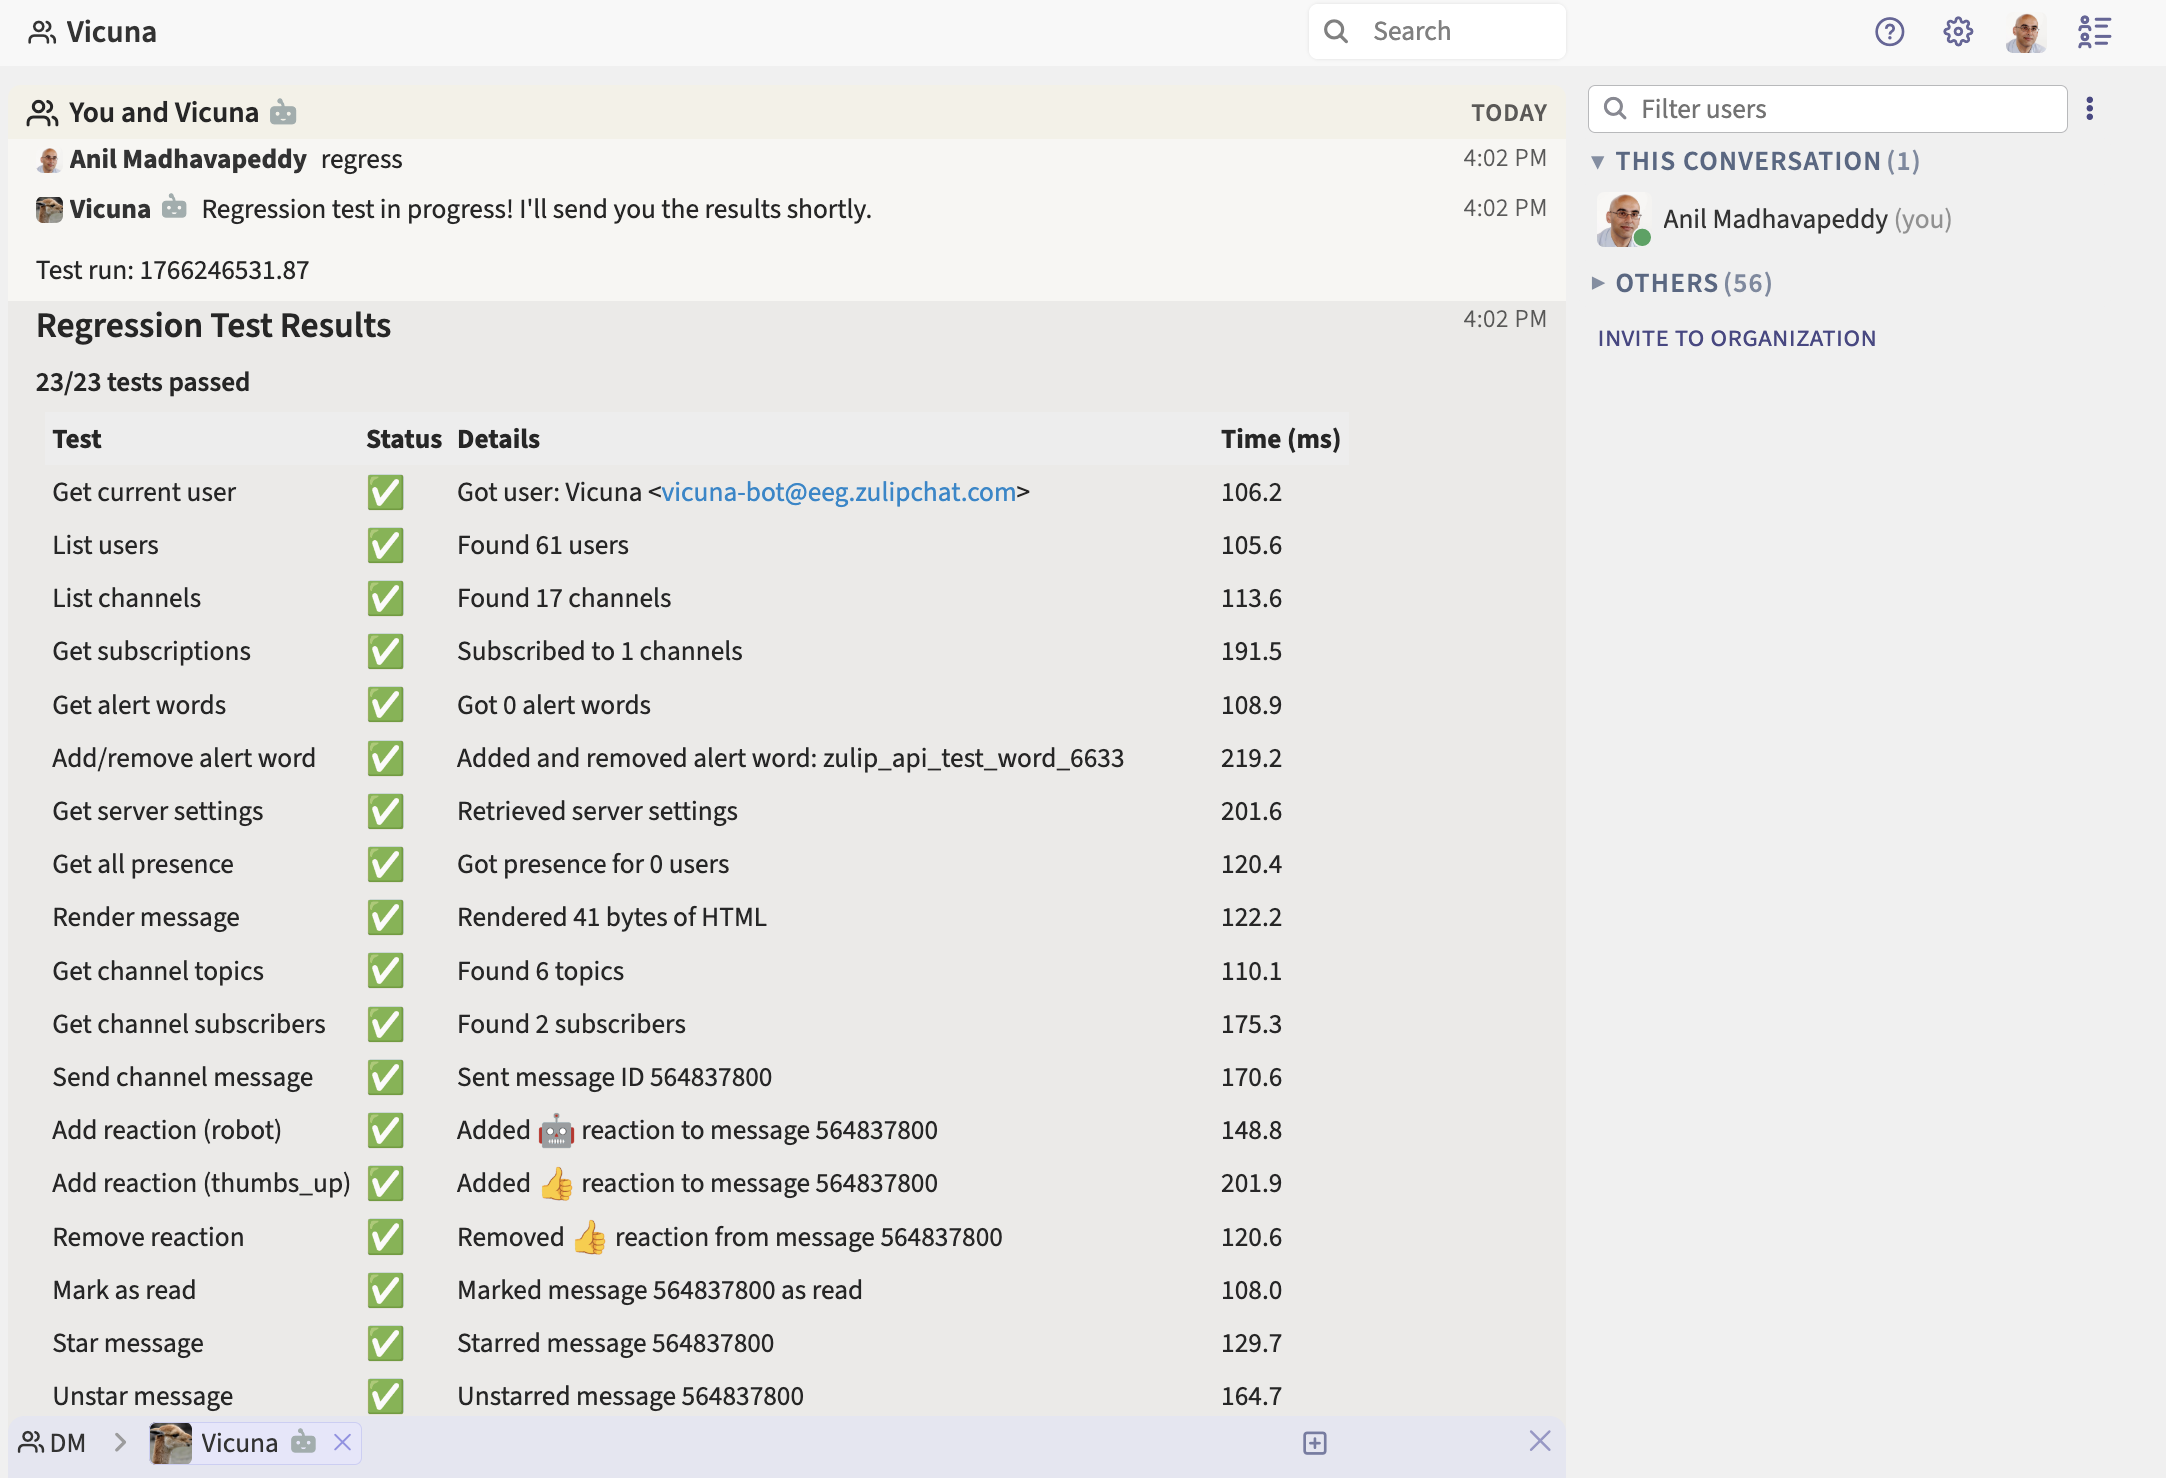Image resolution: width=2166 pixels, height=1478 pixels.
Task: Click INVITE TO ORGANIZATION
Action: pyautogui.click(x=1736, y=337)
